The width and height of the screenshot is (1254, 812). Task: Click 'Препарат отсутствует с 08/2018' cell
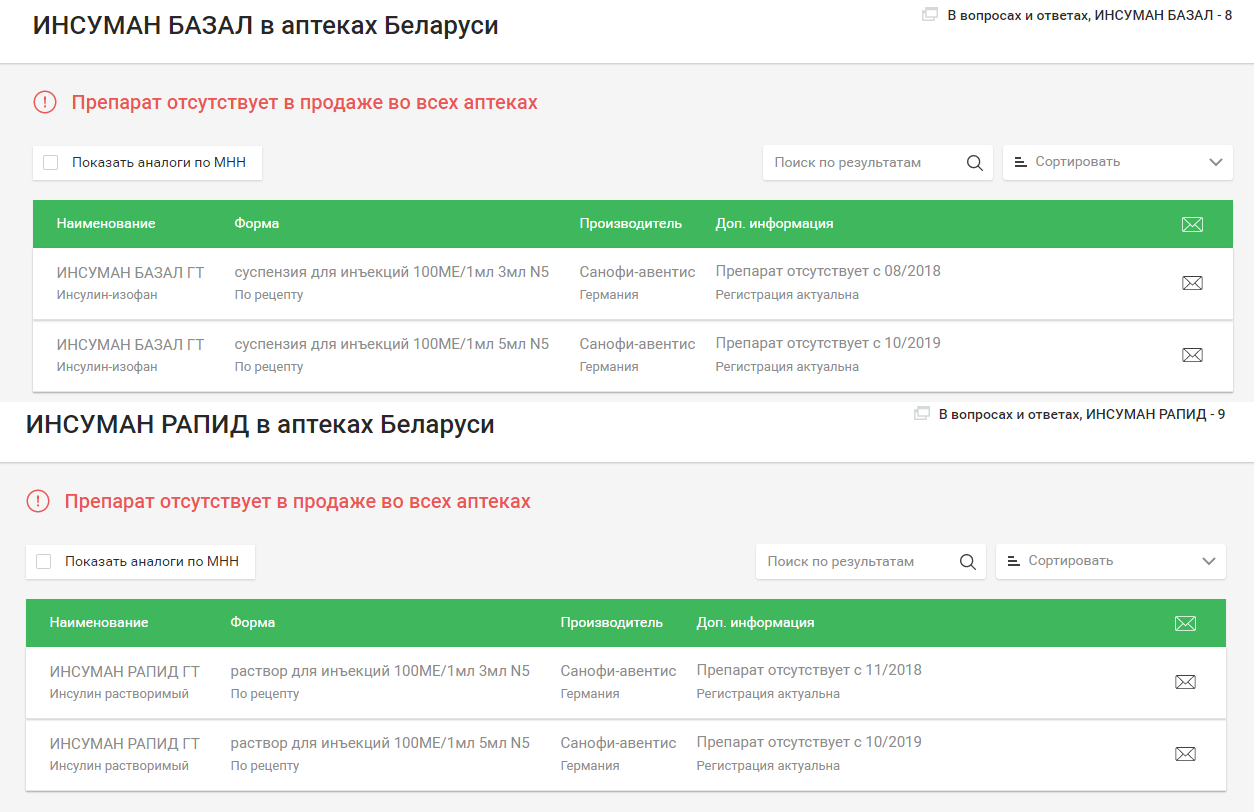click(828, 271)
